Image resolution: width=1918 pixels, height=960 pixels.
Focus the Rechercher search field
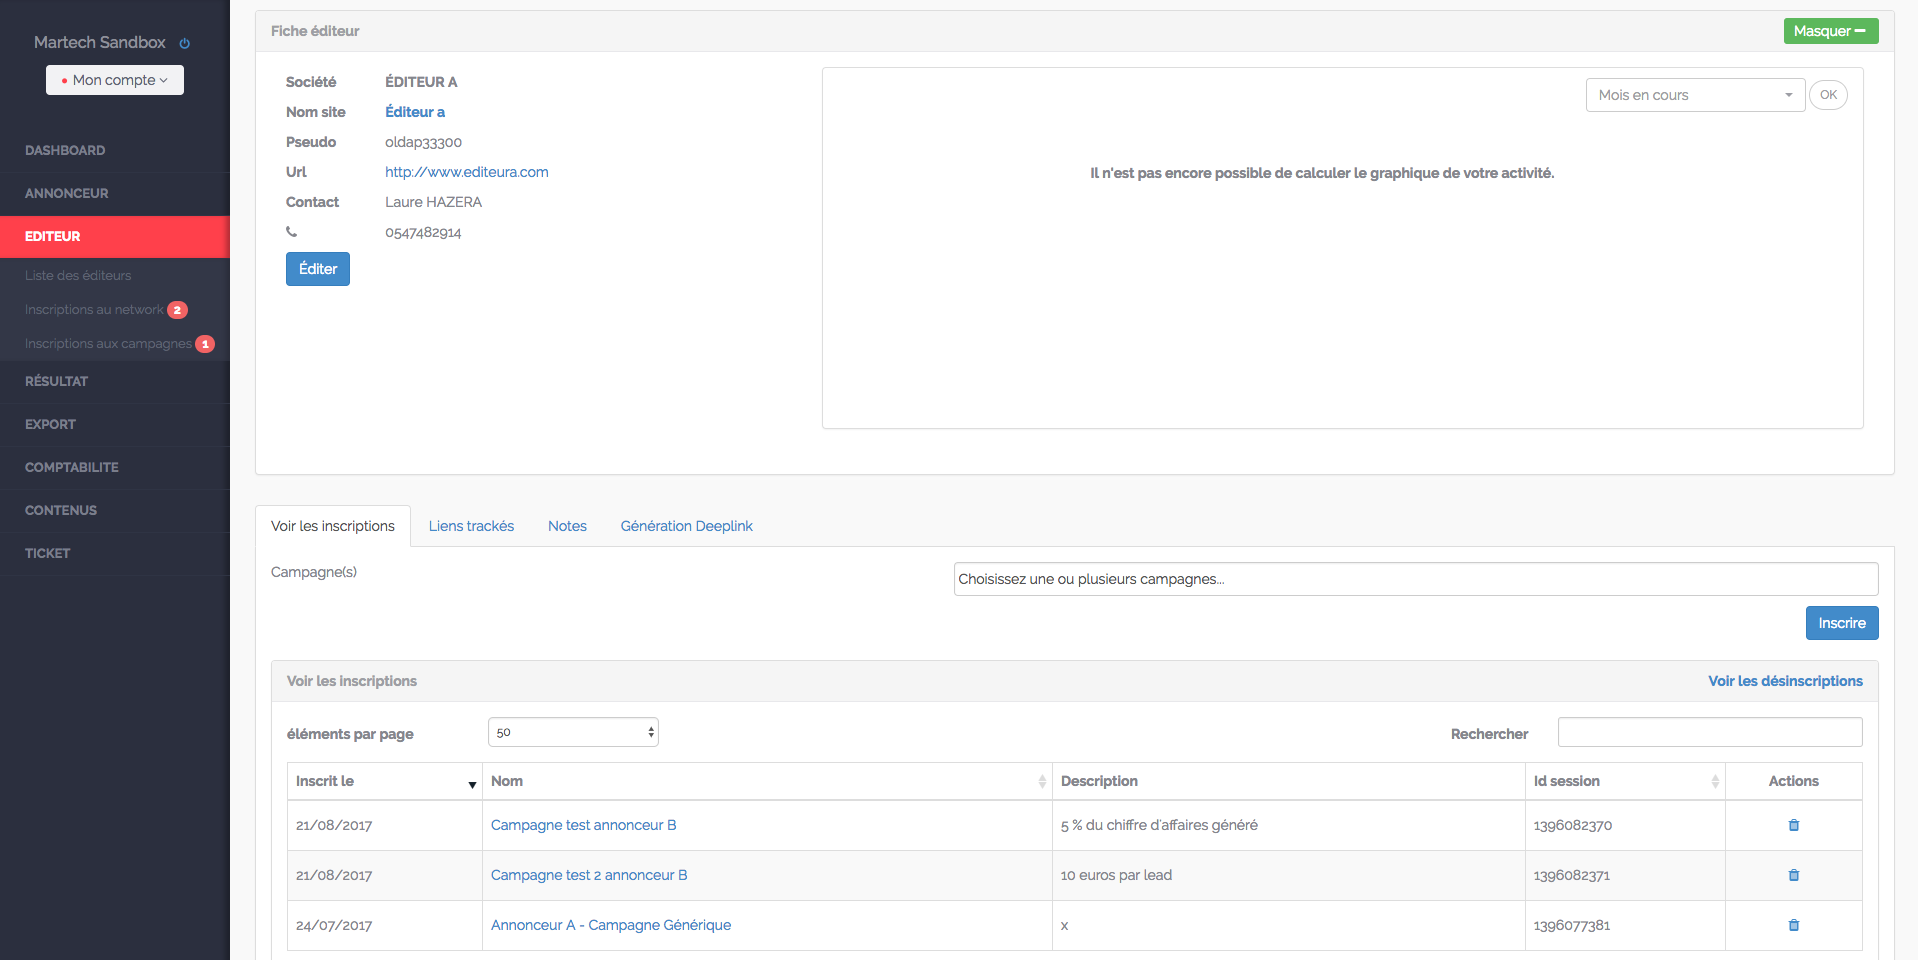pos(1710,732)
